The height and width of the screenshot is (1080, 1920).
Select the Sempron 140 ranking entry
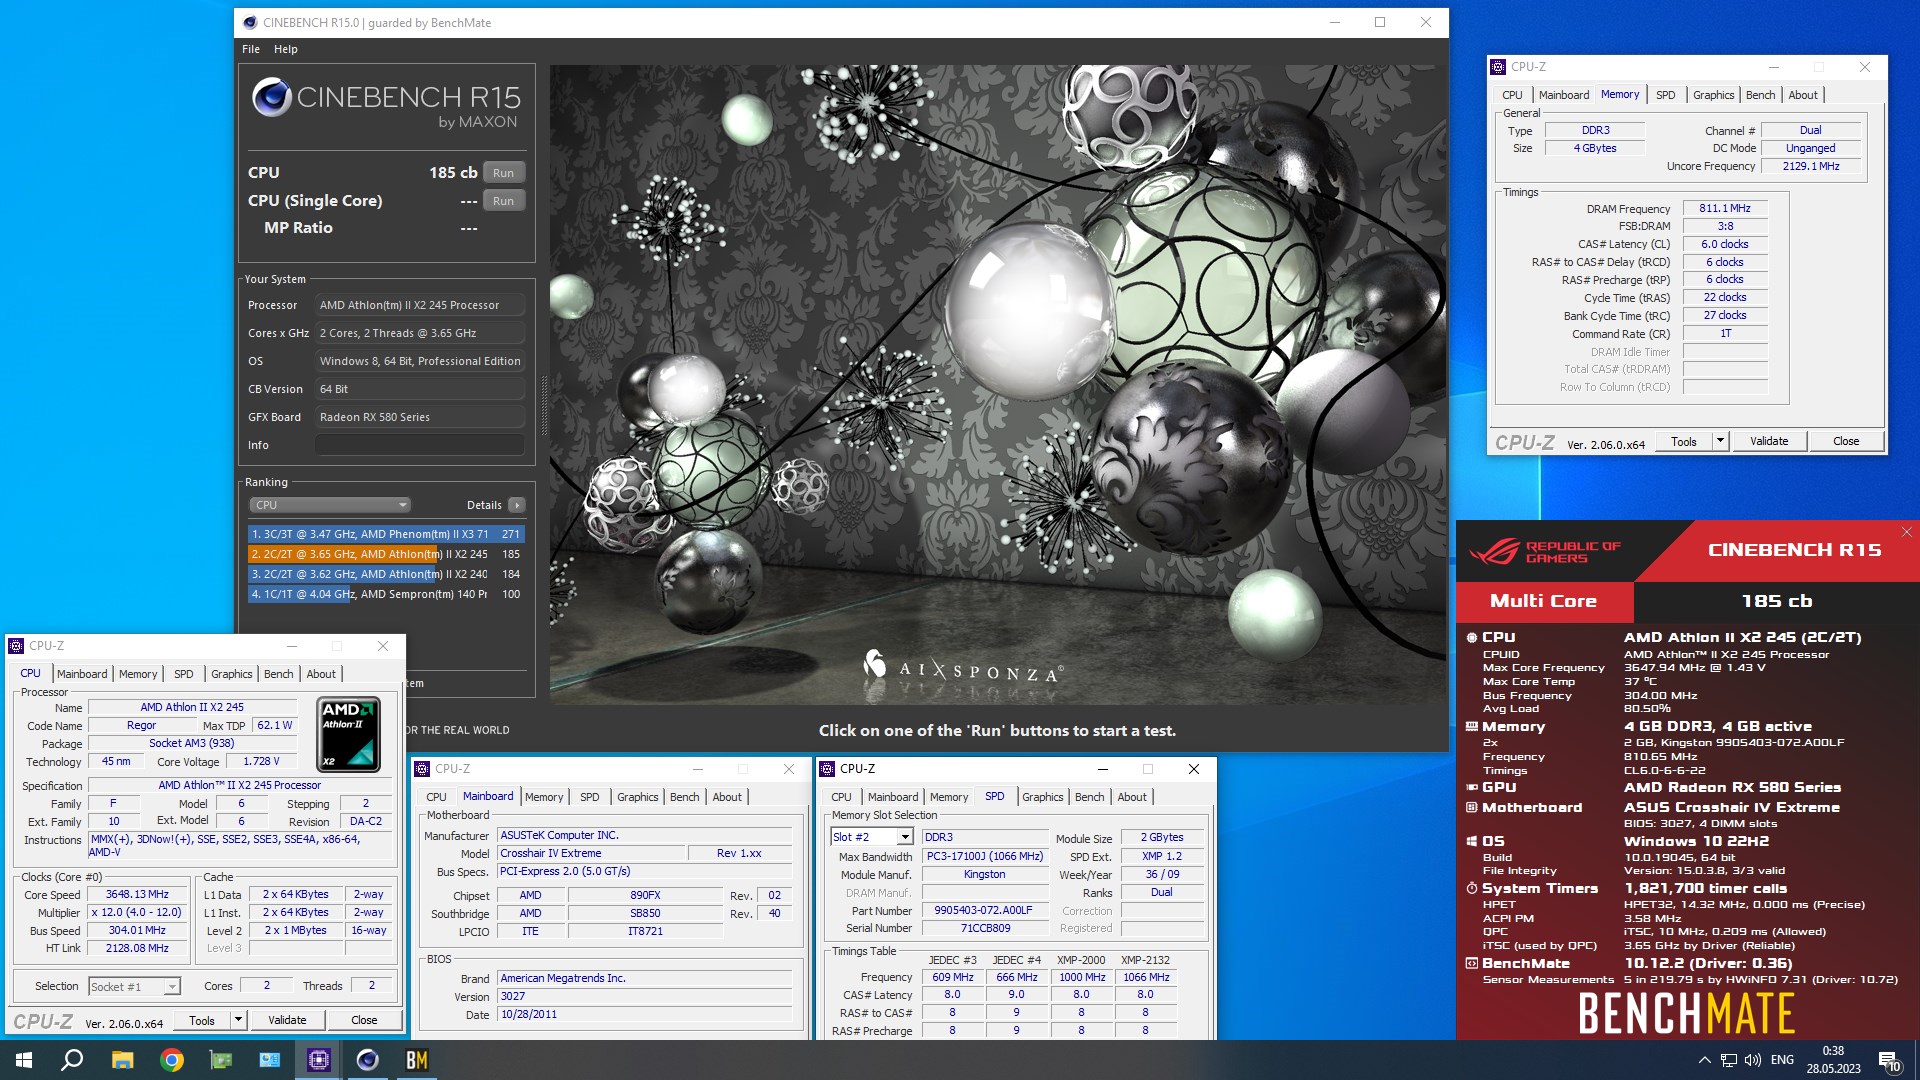tap(386, 594)
